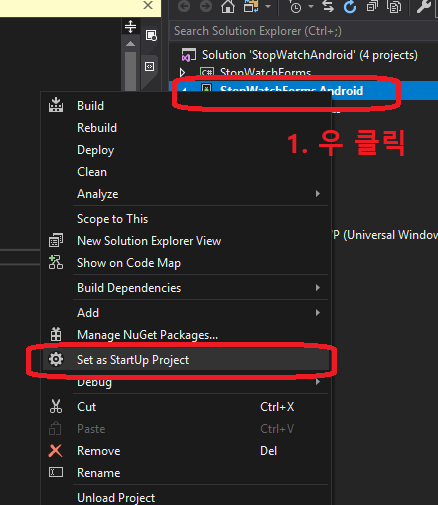Click the Home icon in Solution Explorer toolbar

[228, 7]
